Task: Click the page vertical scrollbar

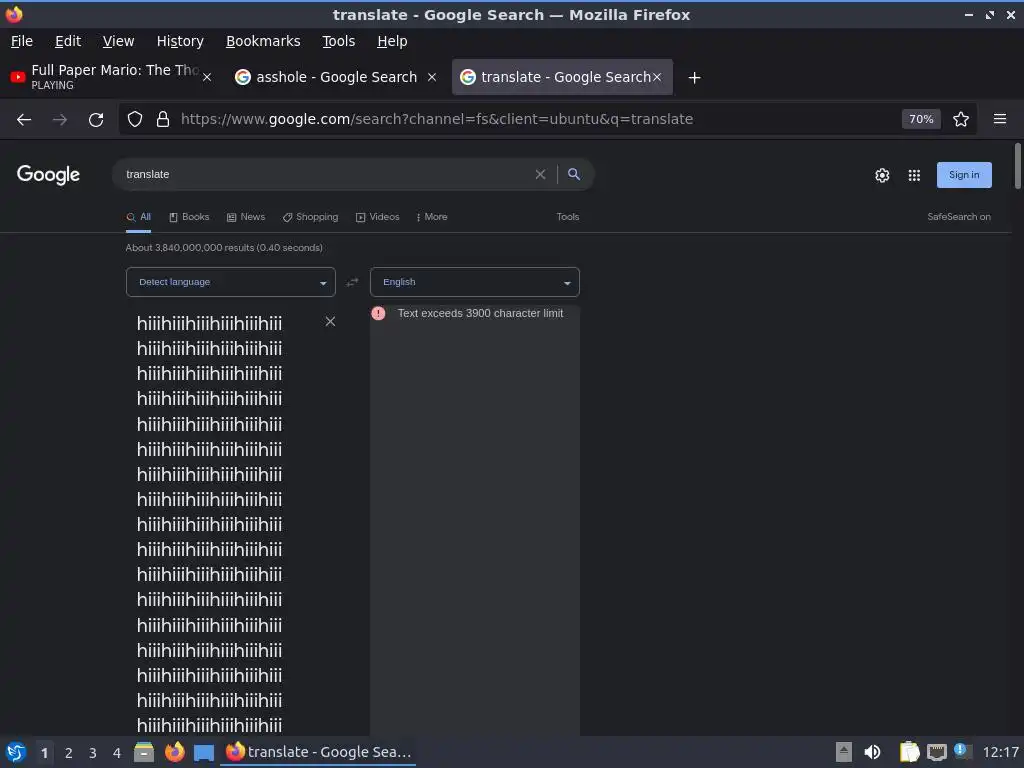Action: pos(1017,166)
